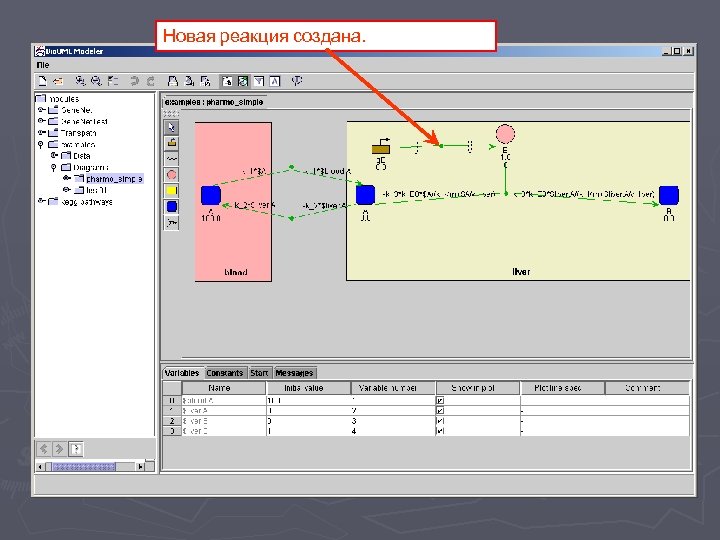Click the pointing-hand toolbar icon beside new document
This screenshot has width=720, height=540.
(58, 81)
